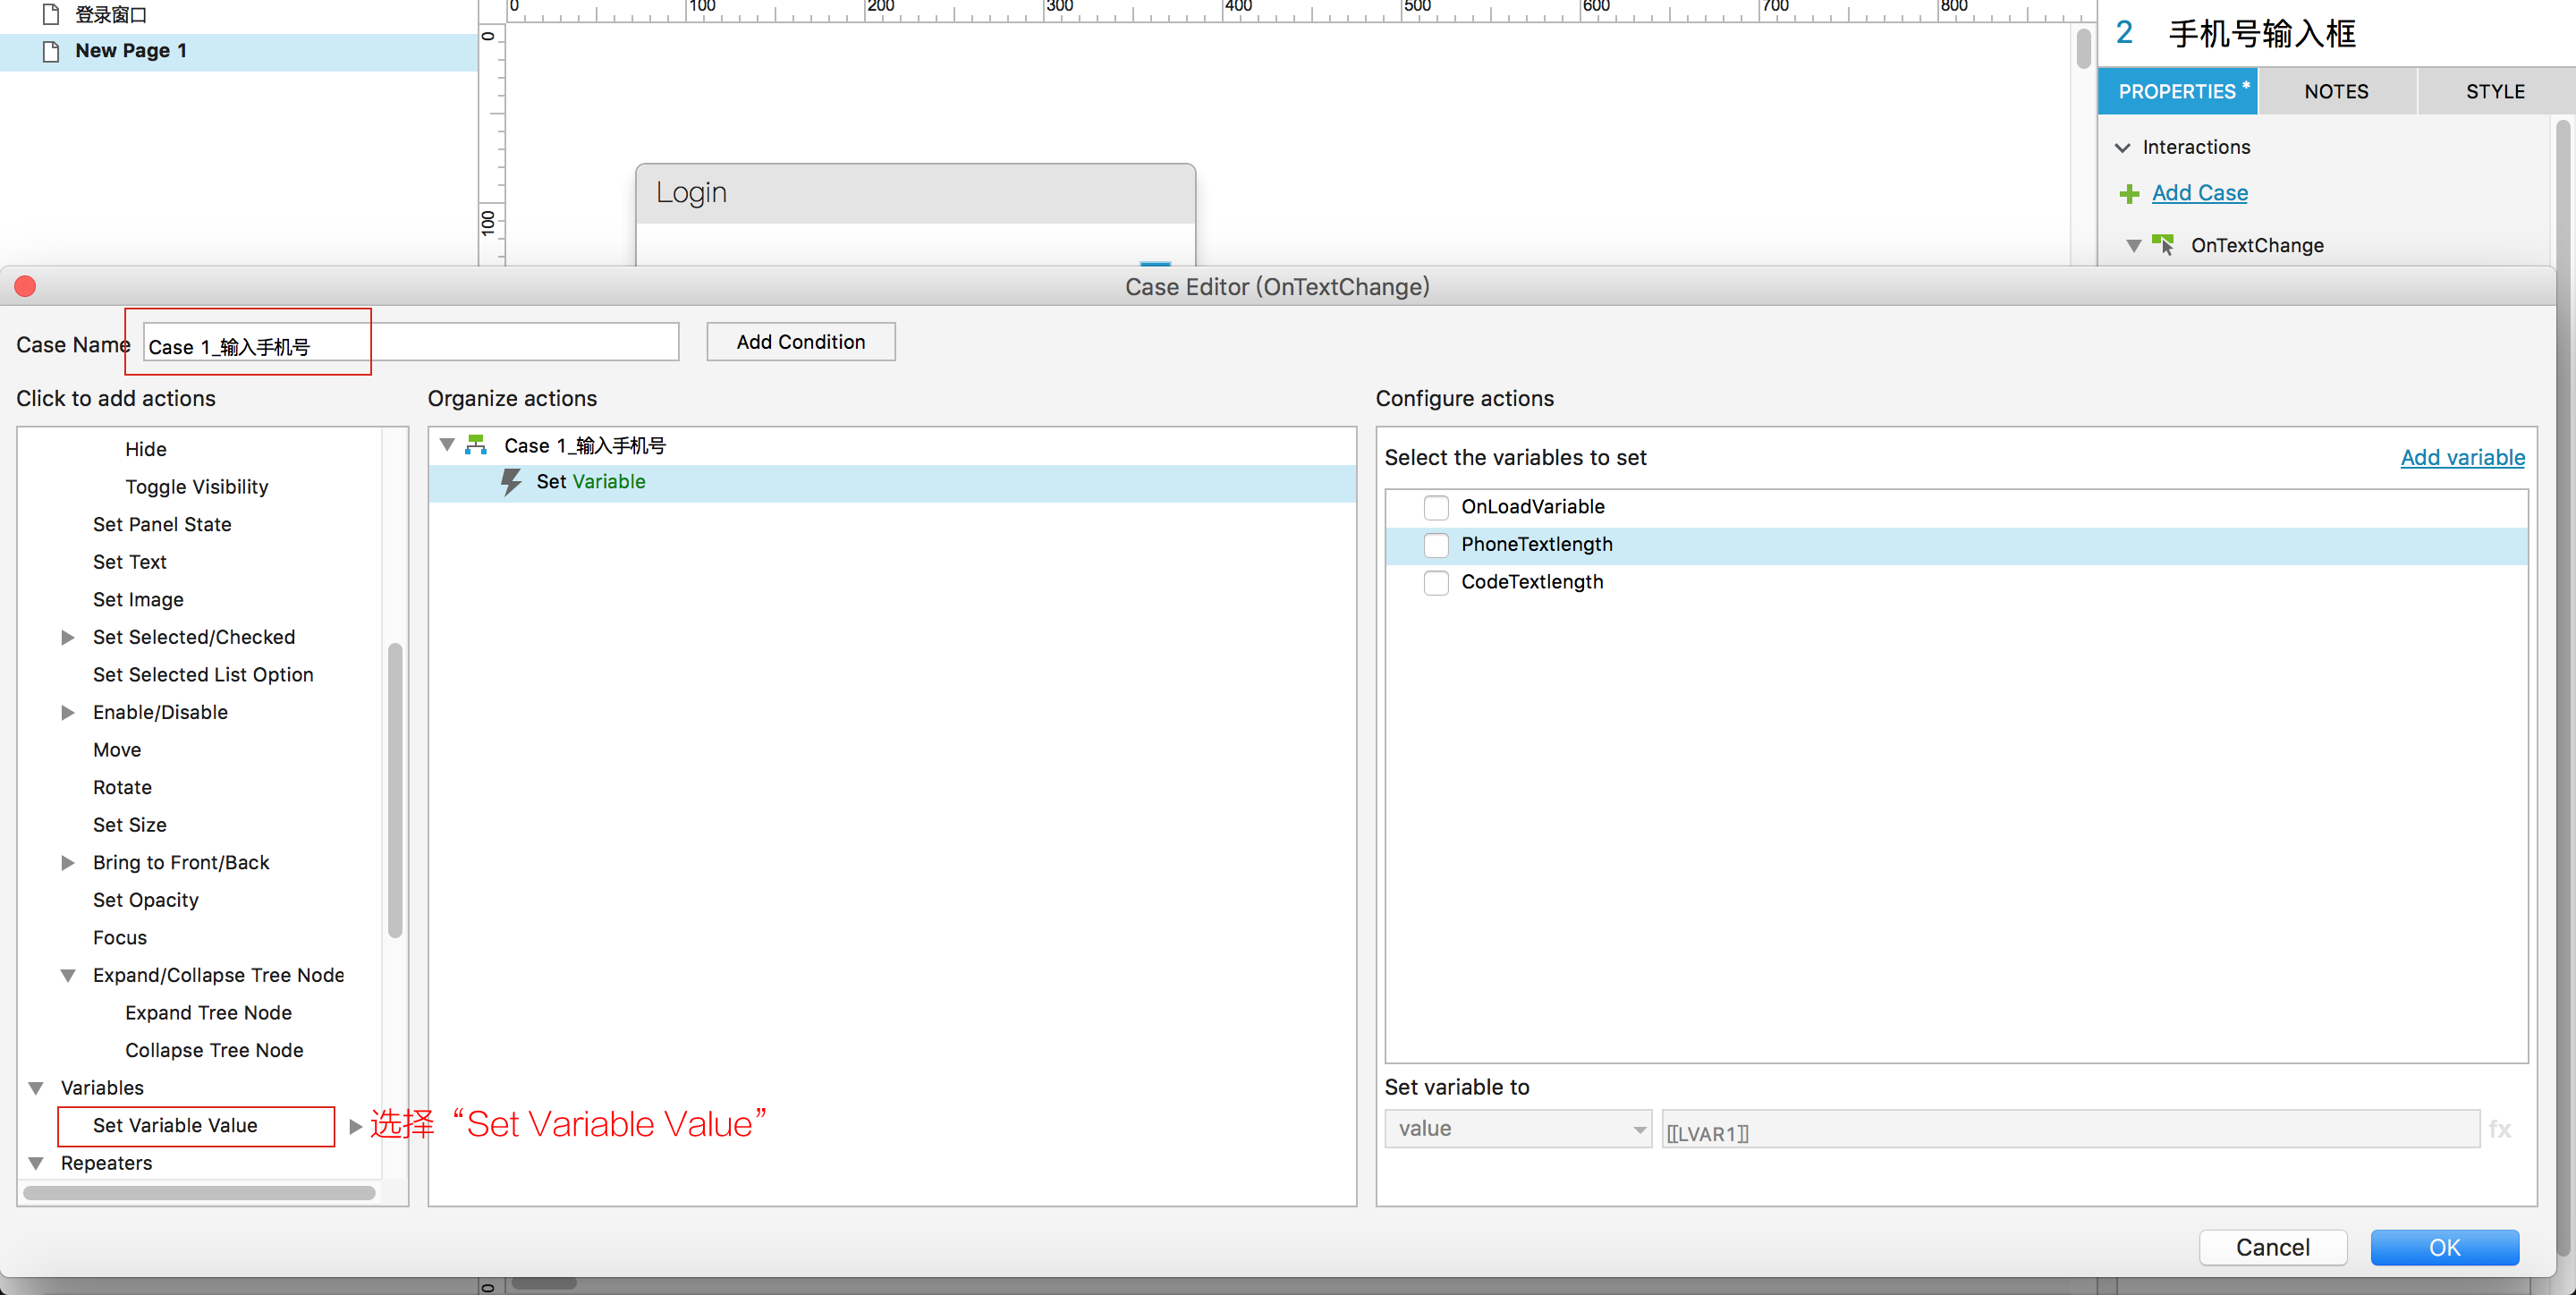This screenshot has height=1295, width=2576.
Task: Click the canvas vertical scrollbar
Action: click(2084, 48)
